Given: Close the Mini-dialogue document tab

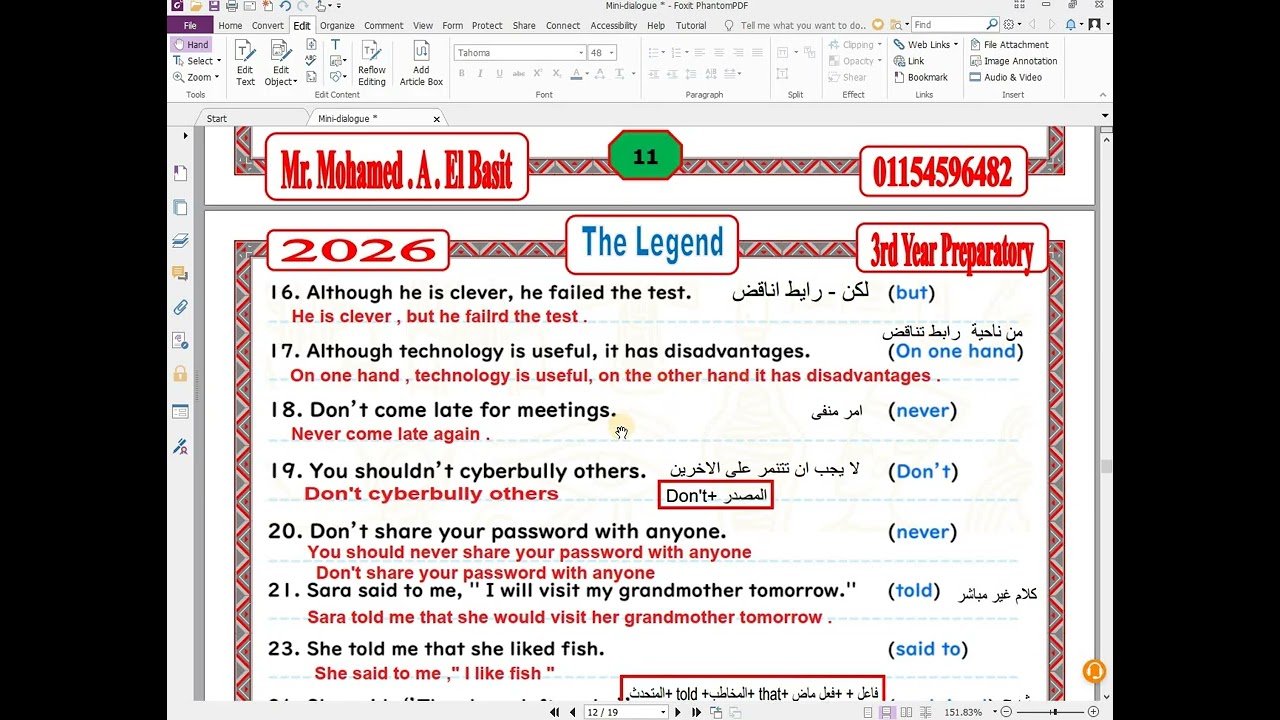Looking at the screenshot, I should coord(436,119).
